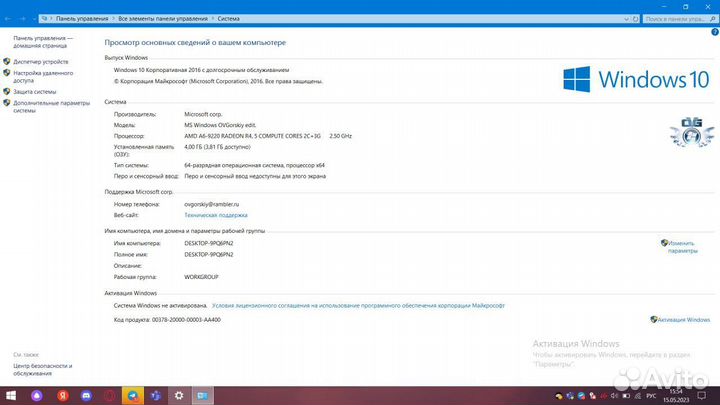
Task: Open recent locations dropdown arrow
Action: pyautogui.click(x=34, y=19)
